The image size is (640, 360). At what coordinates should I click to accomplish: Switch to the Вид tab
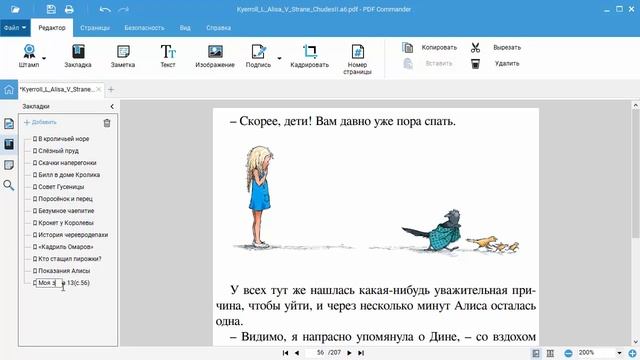(185, 28)
